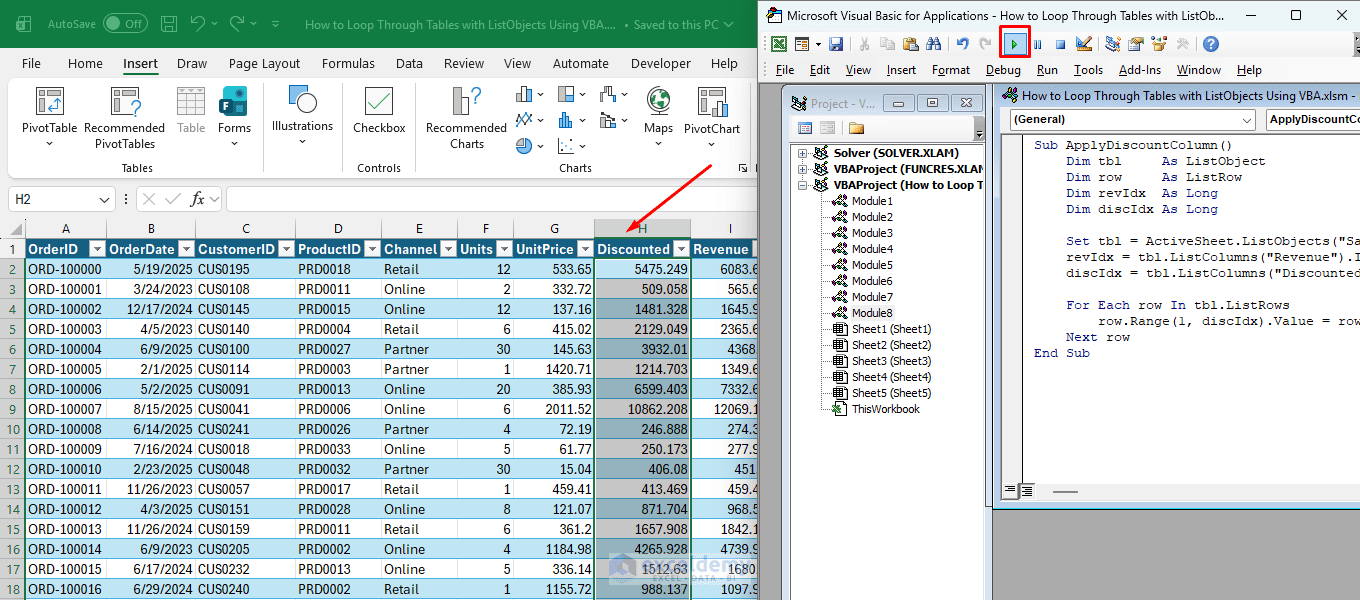
Task: Click Procedure View toggle below code pane
Action: [1011, 491]
